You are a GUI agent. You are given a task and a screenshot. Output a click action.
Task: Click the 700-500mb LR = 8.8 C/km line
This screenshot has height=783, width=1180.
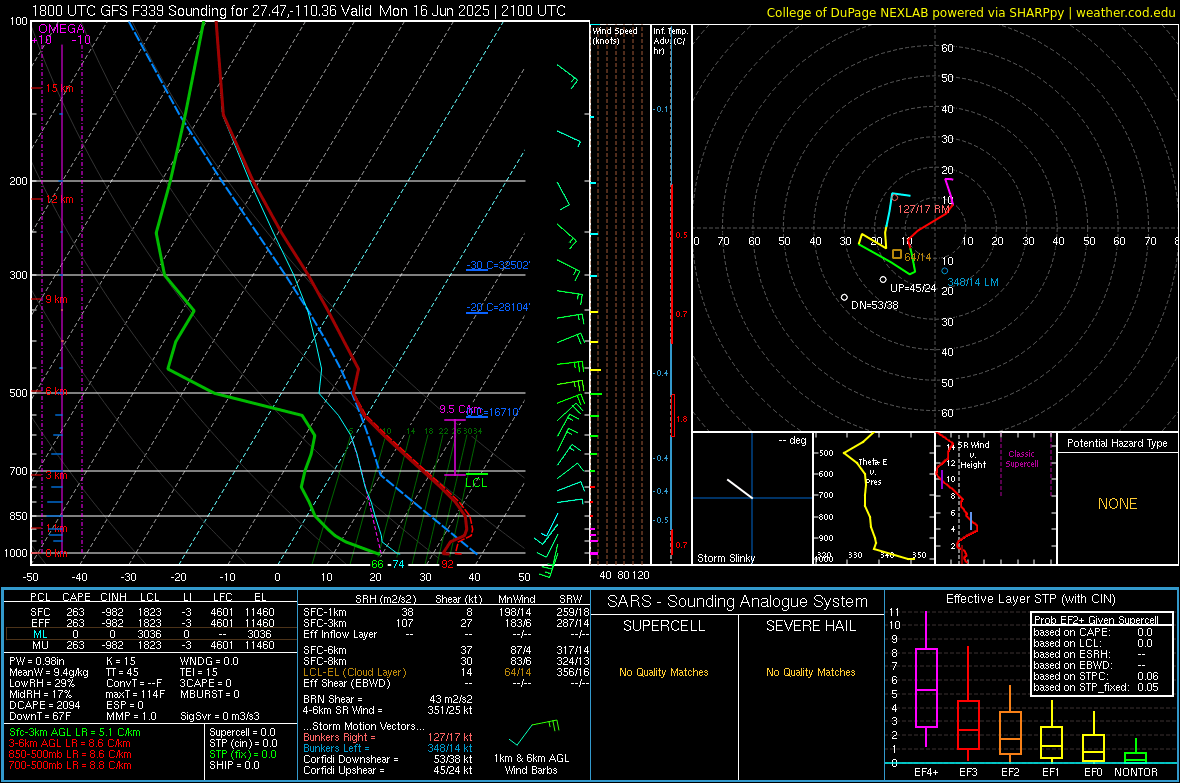[x=70, y=765]
